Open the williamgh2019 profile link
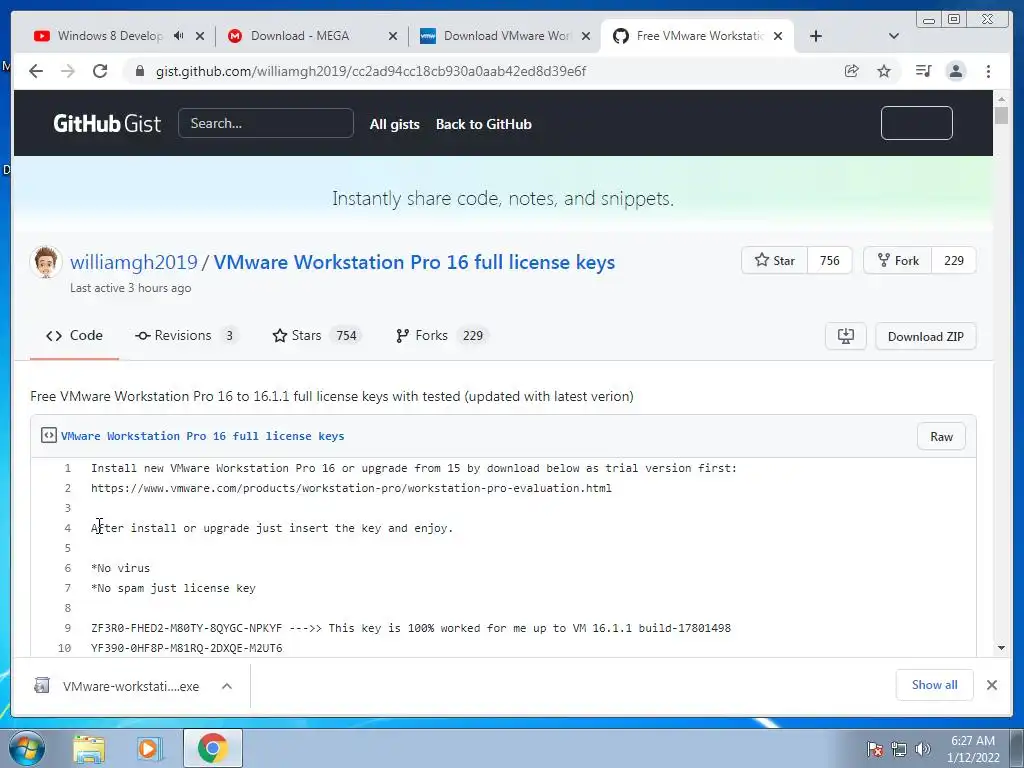The image size is (1024, 768). pyautogui.click(x=134, y=262)
